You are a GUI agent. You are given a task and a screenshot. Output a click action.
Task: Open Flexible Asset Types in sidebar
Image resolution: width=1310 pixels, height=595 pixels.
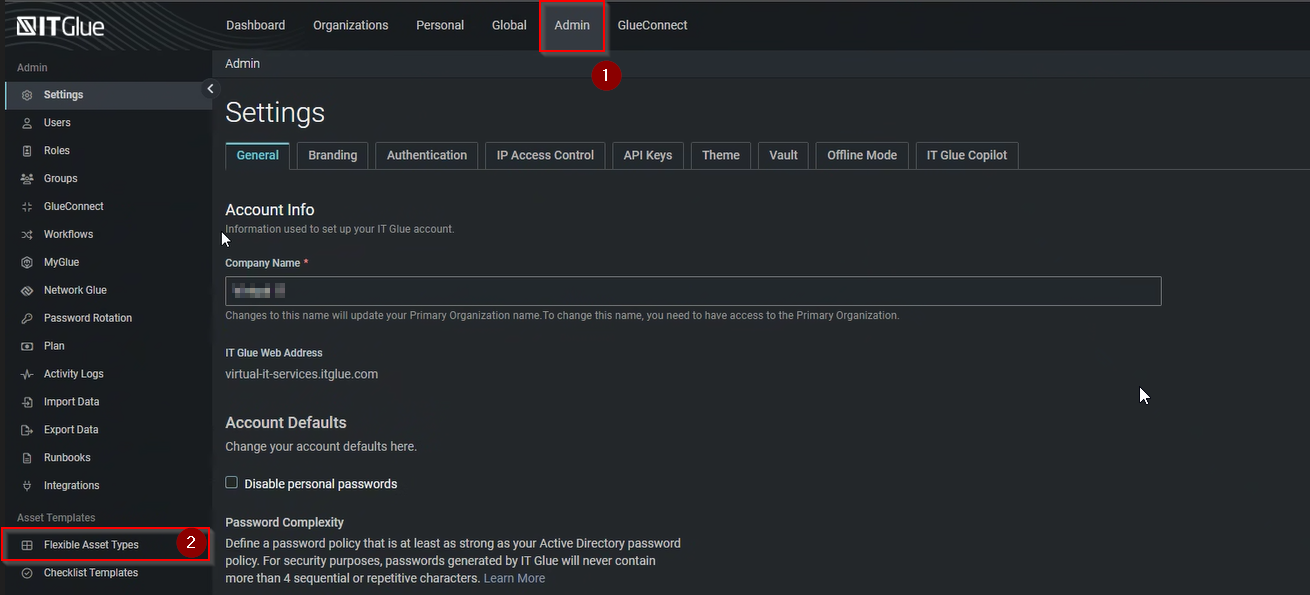point(108,545)
